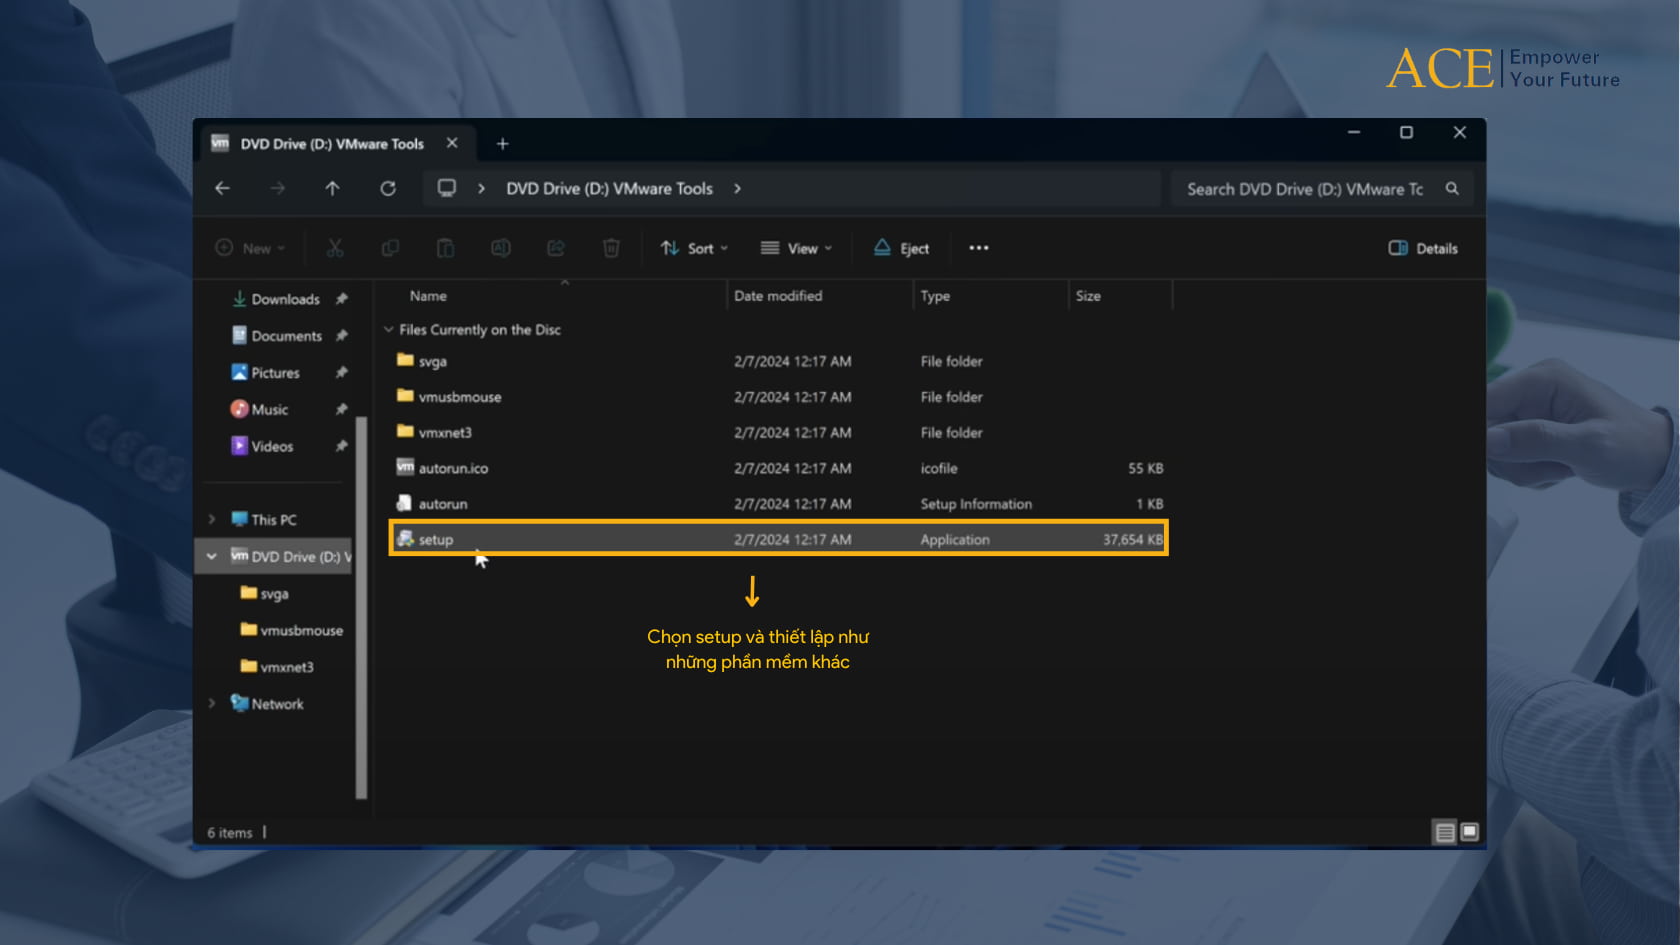Select DVD Drive (D:) in navigation pane
This screenshot has height=945, width=1680.
[290, 556]
